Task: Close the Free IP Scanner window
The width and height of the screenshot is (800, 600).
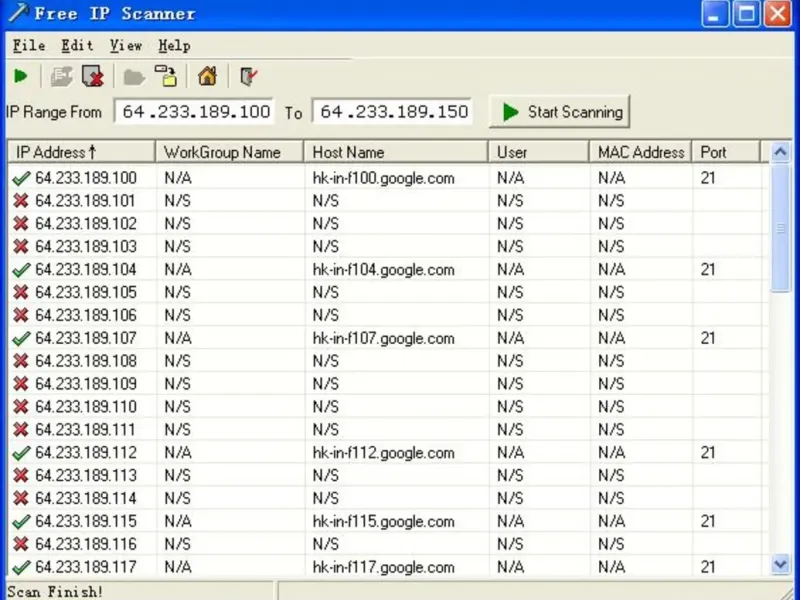Action: (x=777, y=14)
